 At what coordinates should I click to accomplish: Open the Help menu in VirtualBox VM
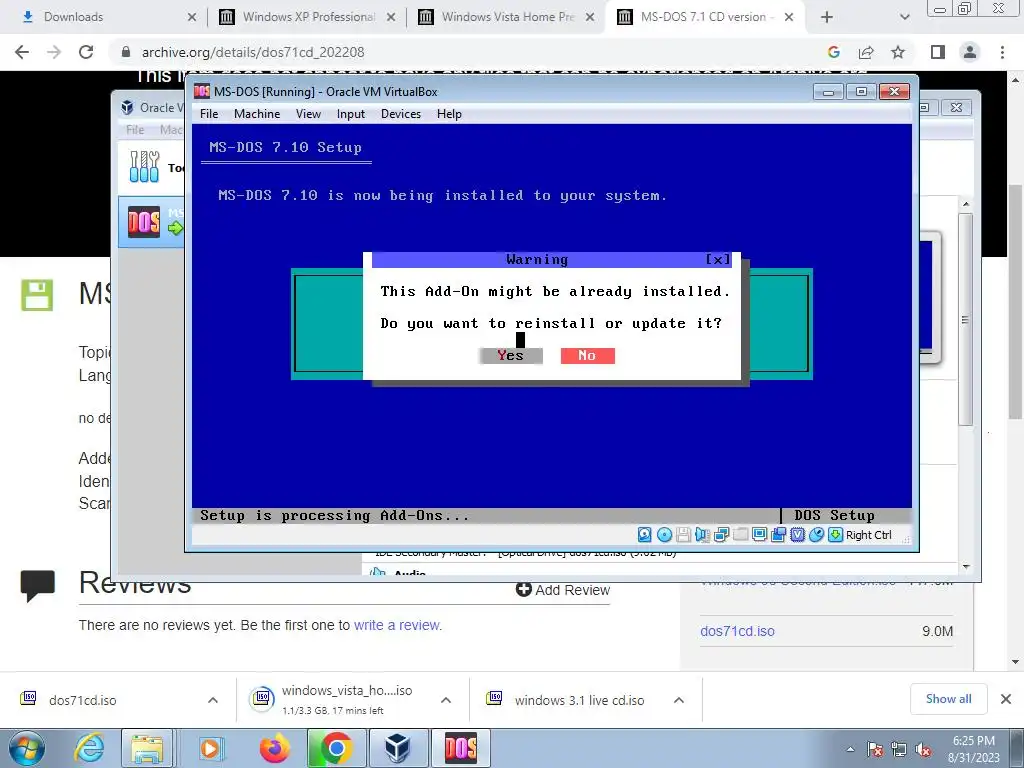449,114
